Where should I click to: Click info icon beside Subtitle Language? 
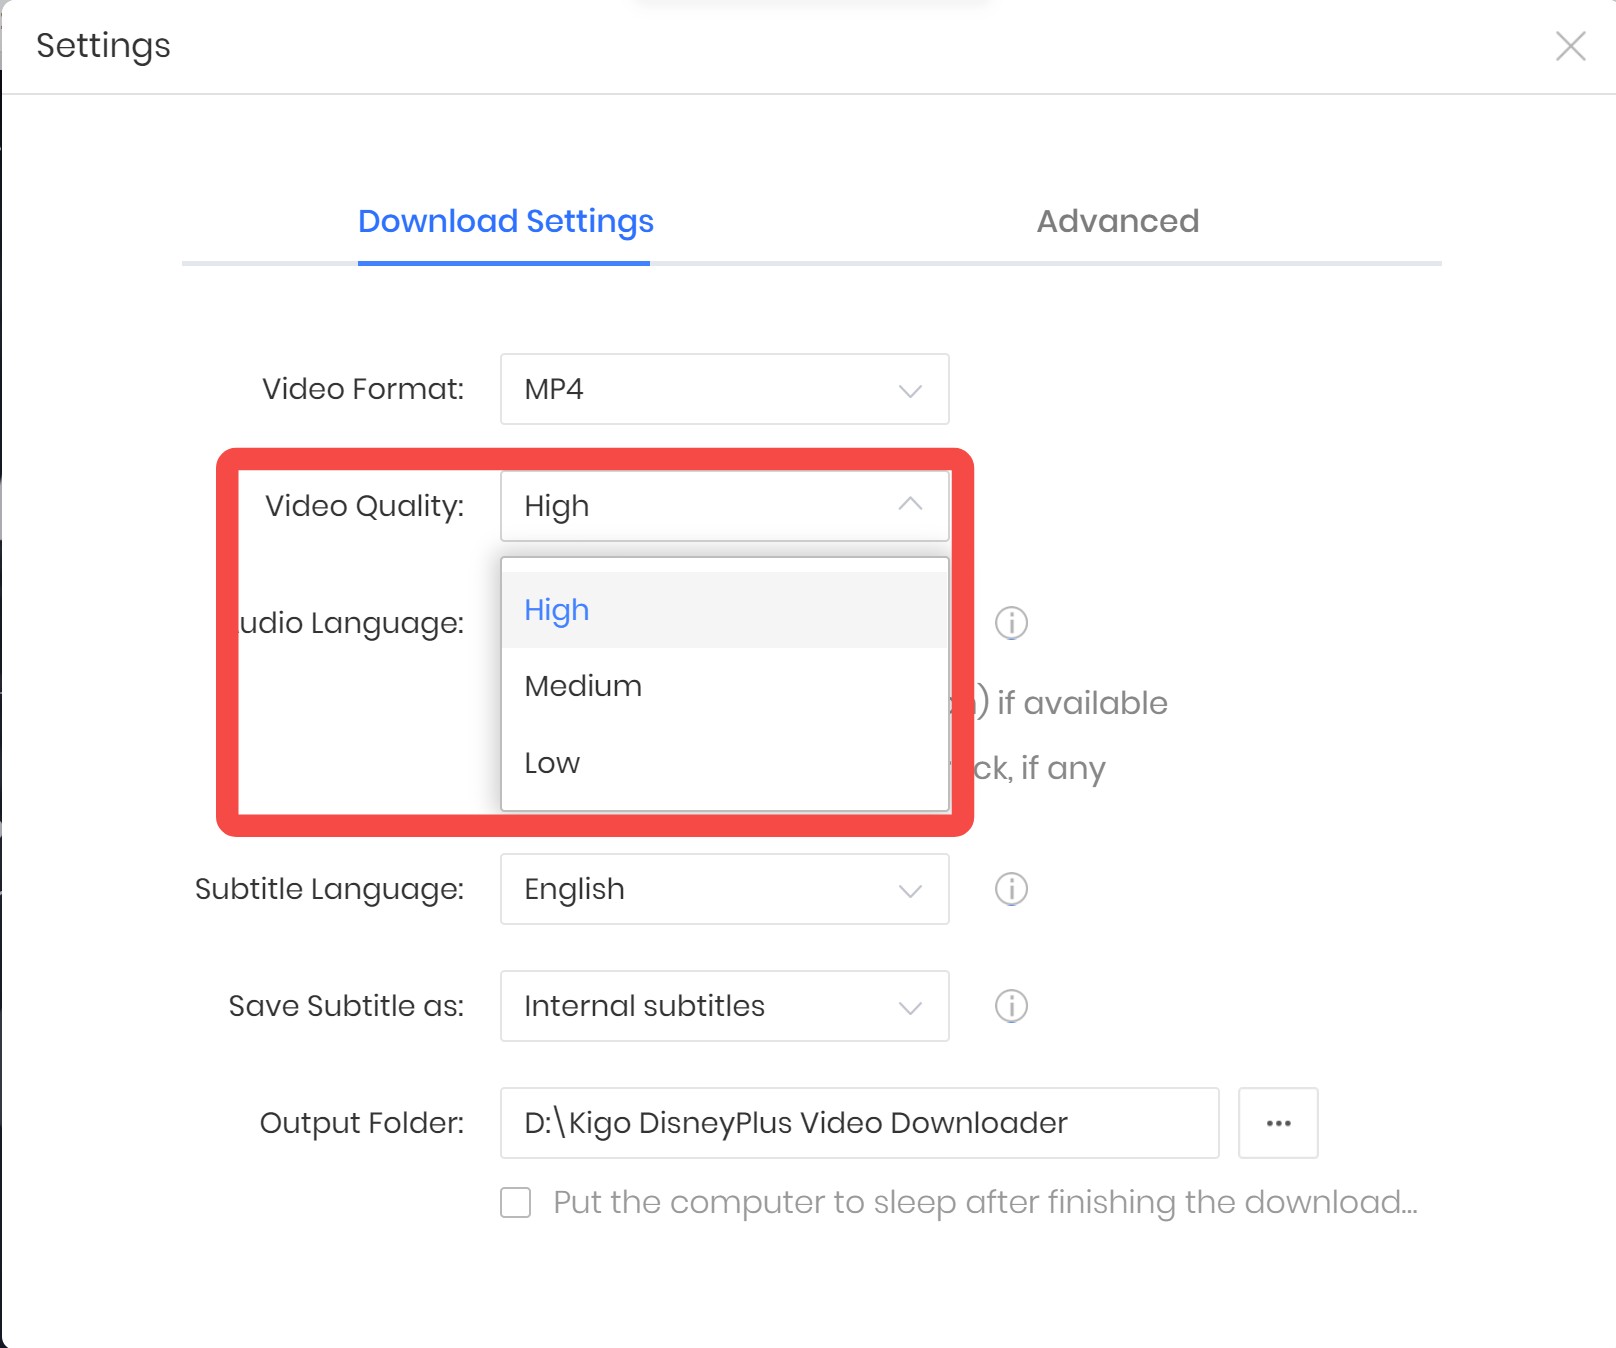pyautogui.click(x=1011, y=889)
